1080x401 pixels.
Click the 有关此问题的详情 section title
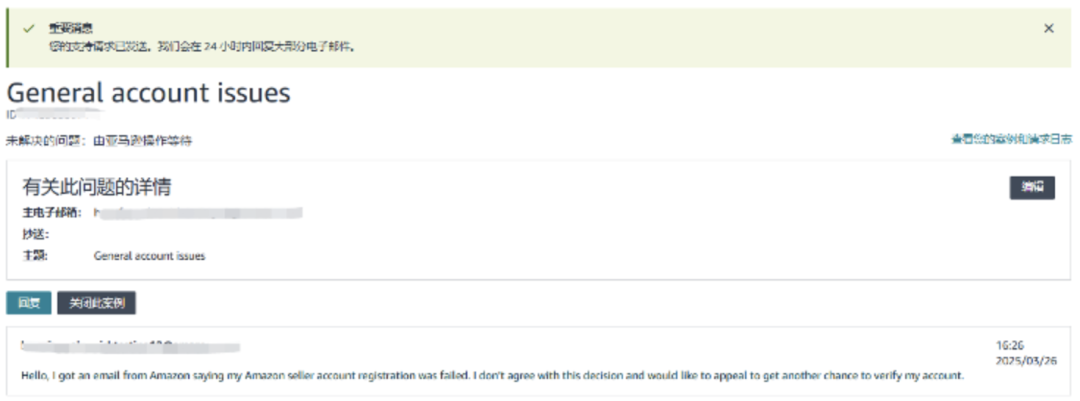pos(97,187)
